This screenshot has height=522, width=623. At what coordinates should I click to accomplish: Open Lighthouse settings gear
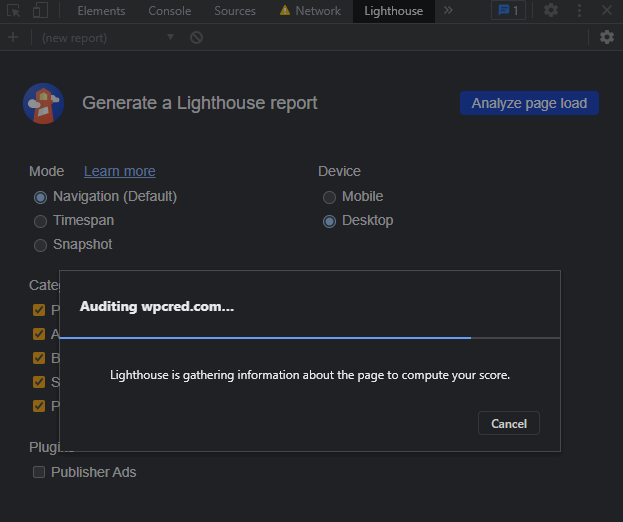click(x=607, y=37)
